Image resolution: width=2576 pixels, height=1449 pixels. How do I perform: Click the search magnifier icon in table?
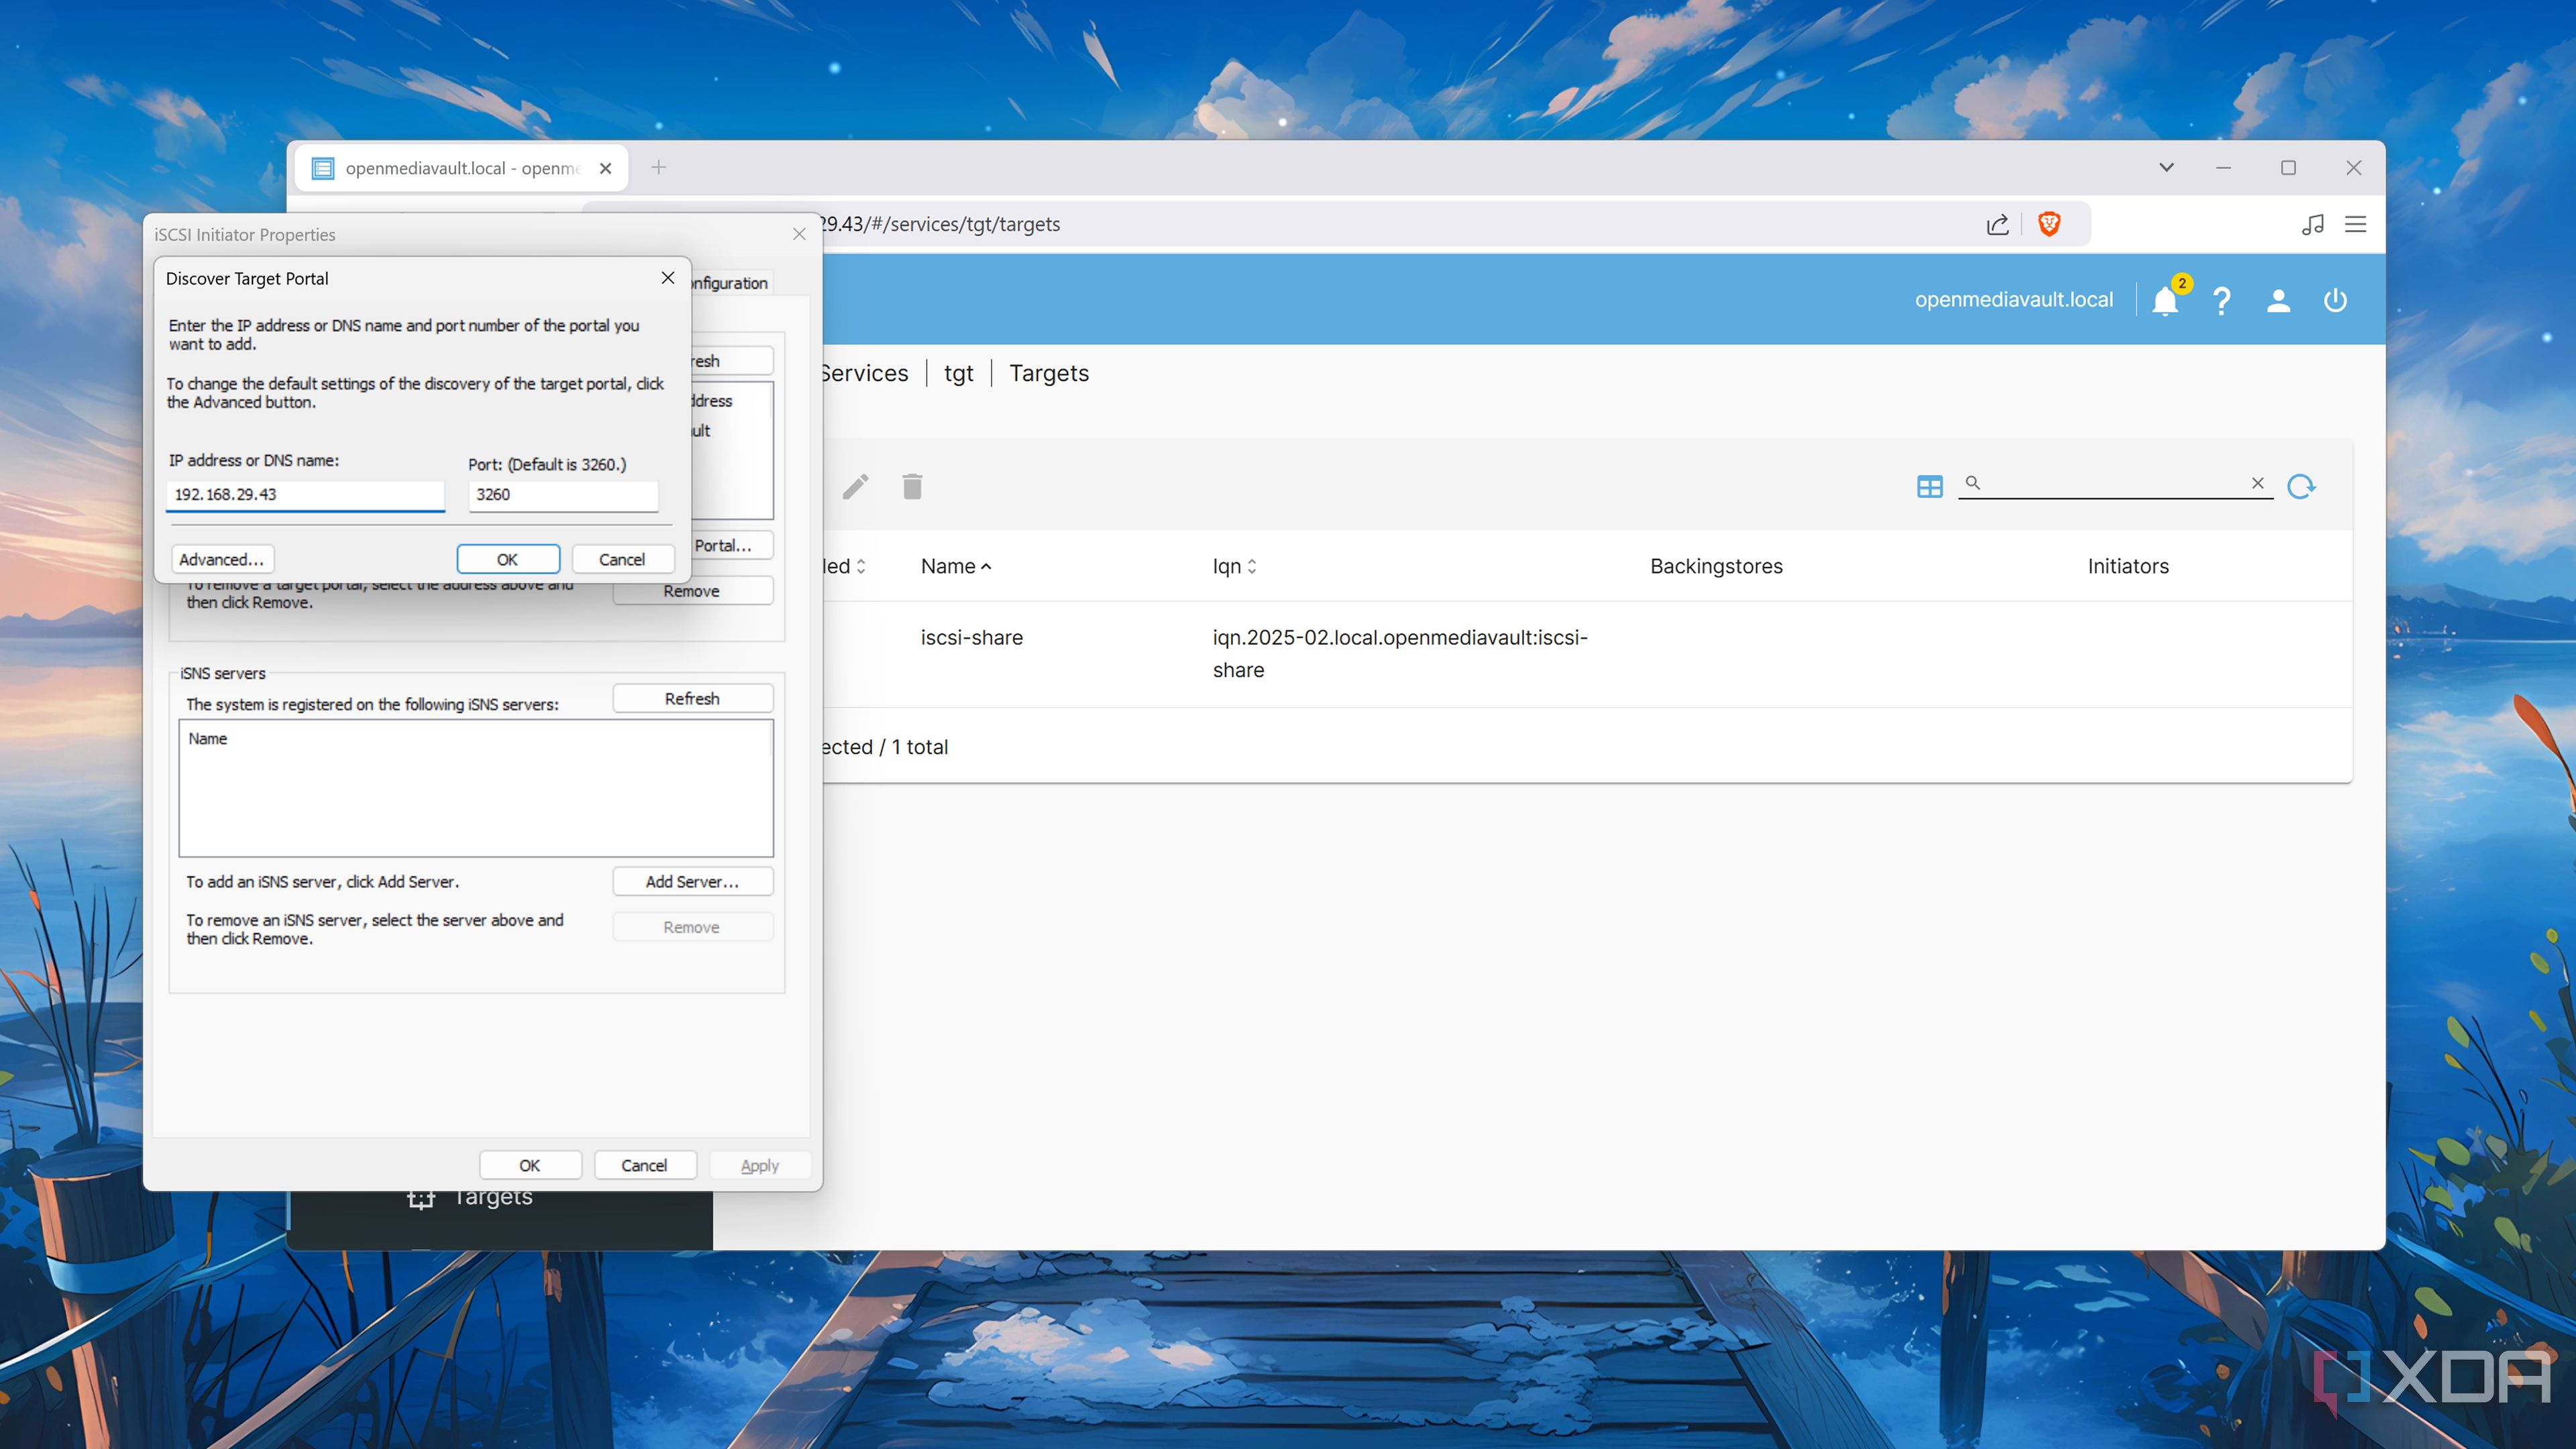[1973, 483]
